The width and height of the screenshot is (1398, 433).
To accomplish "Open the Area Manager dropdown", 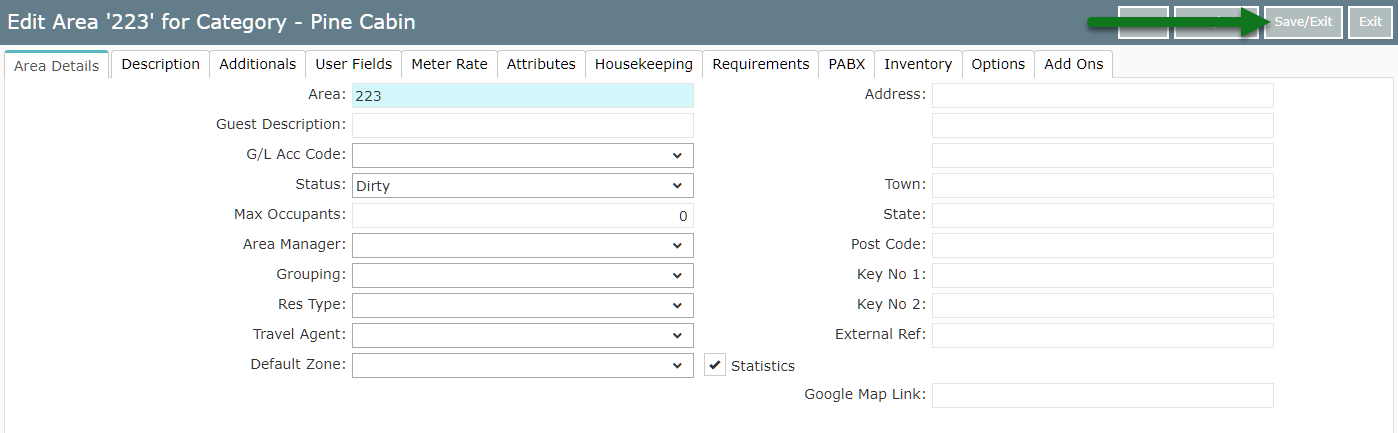I will point(522,245).
